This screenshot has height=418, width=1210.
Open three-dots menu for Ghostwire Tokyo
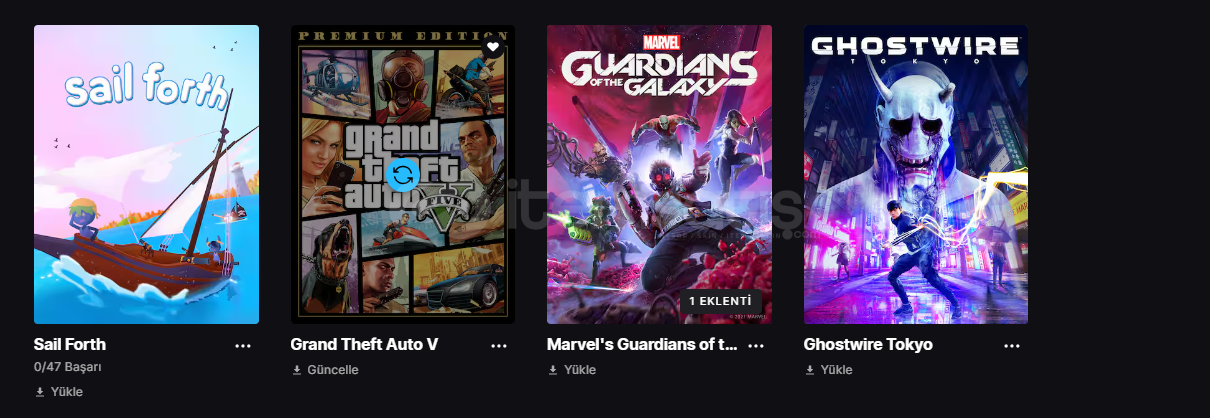click(1012, 345)
